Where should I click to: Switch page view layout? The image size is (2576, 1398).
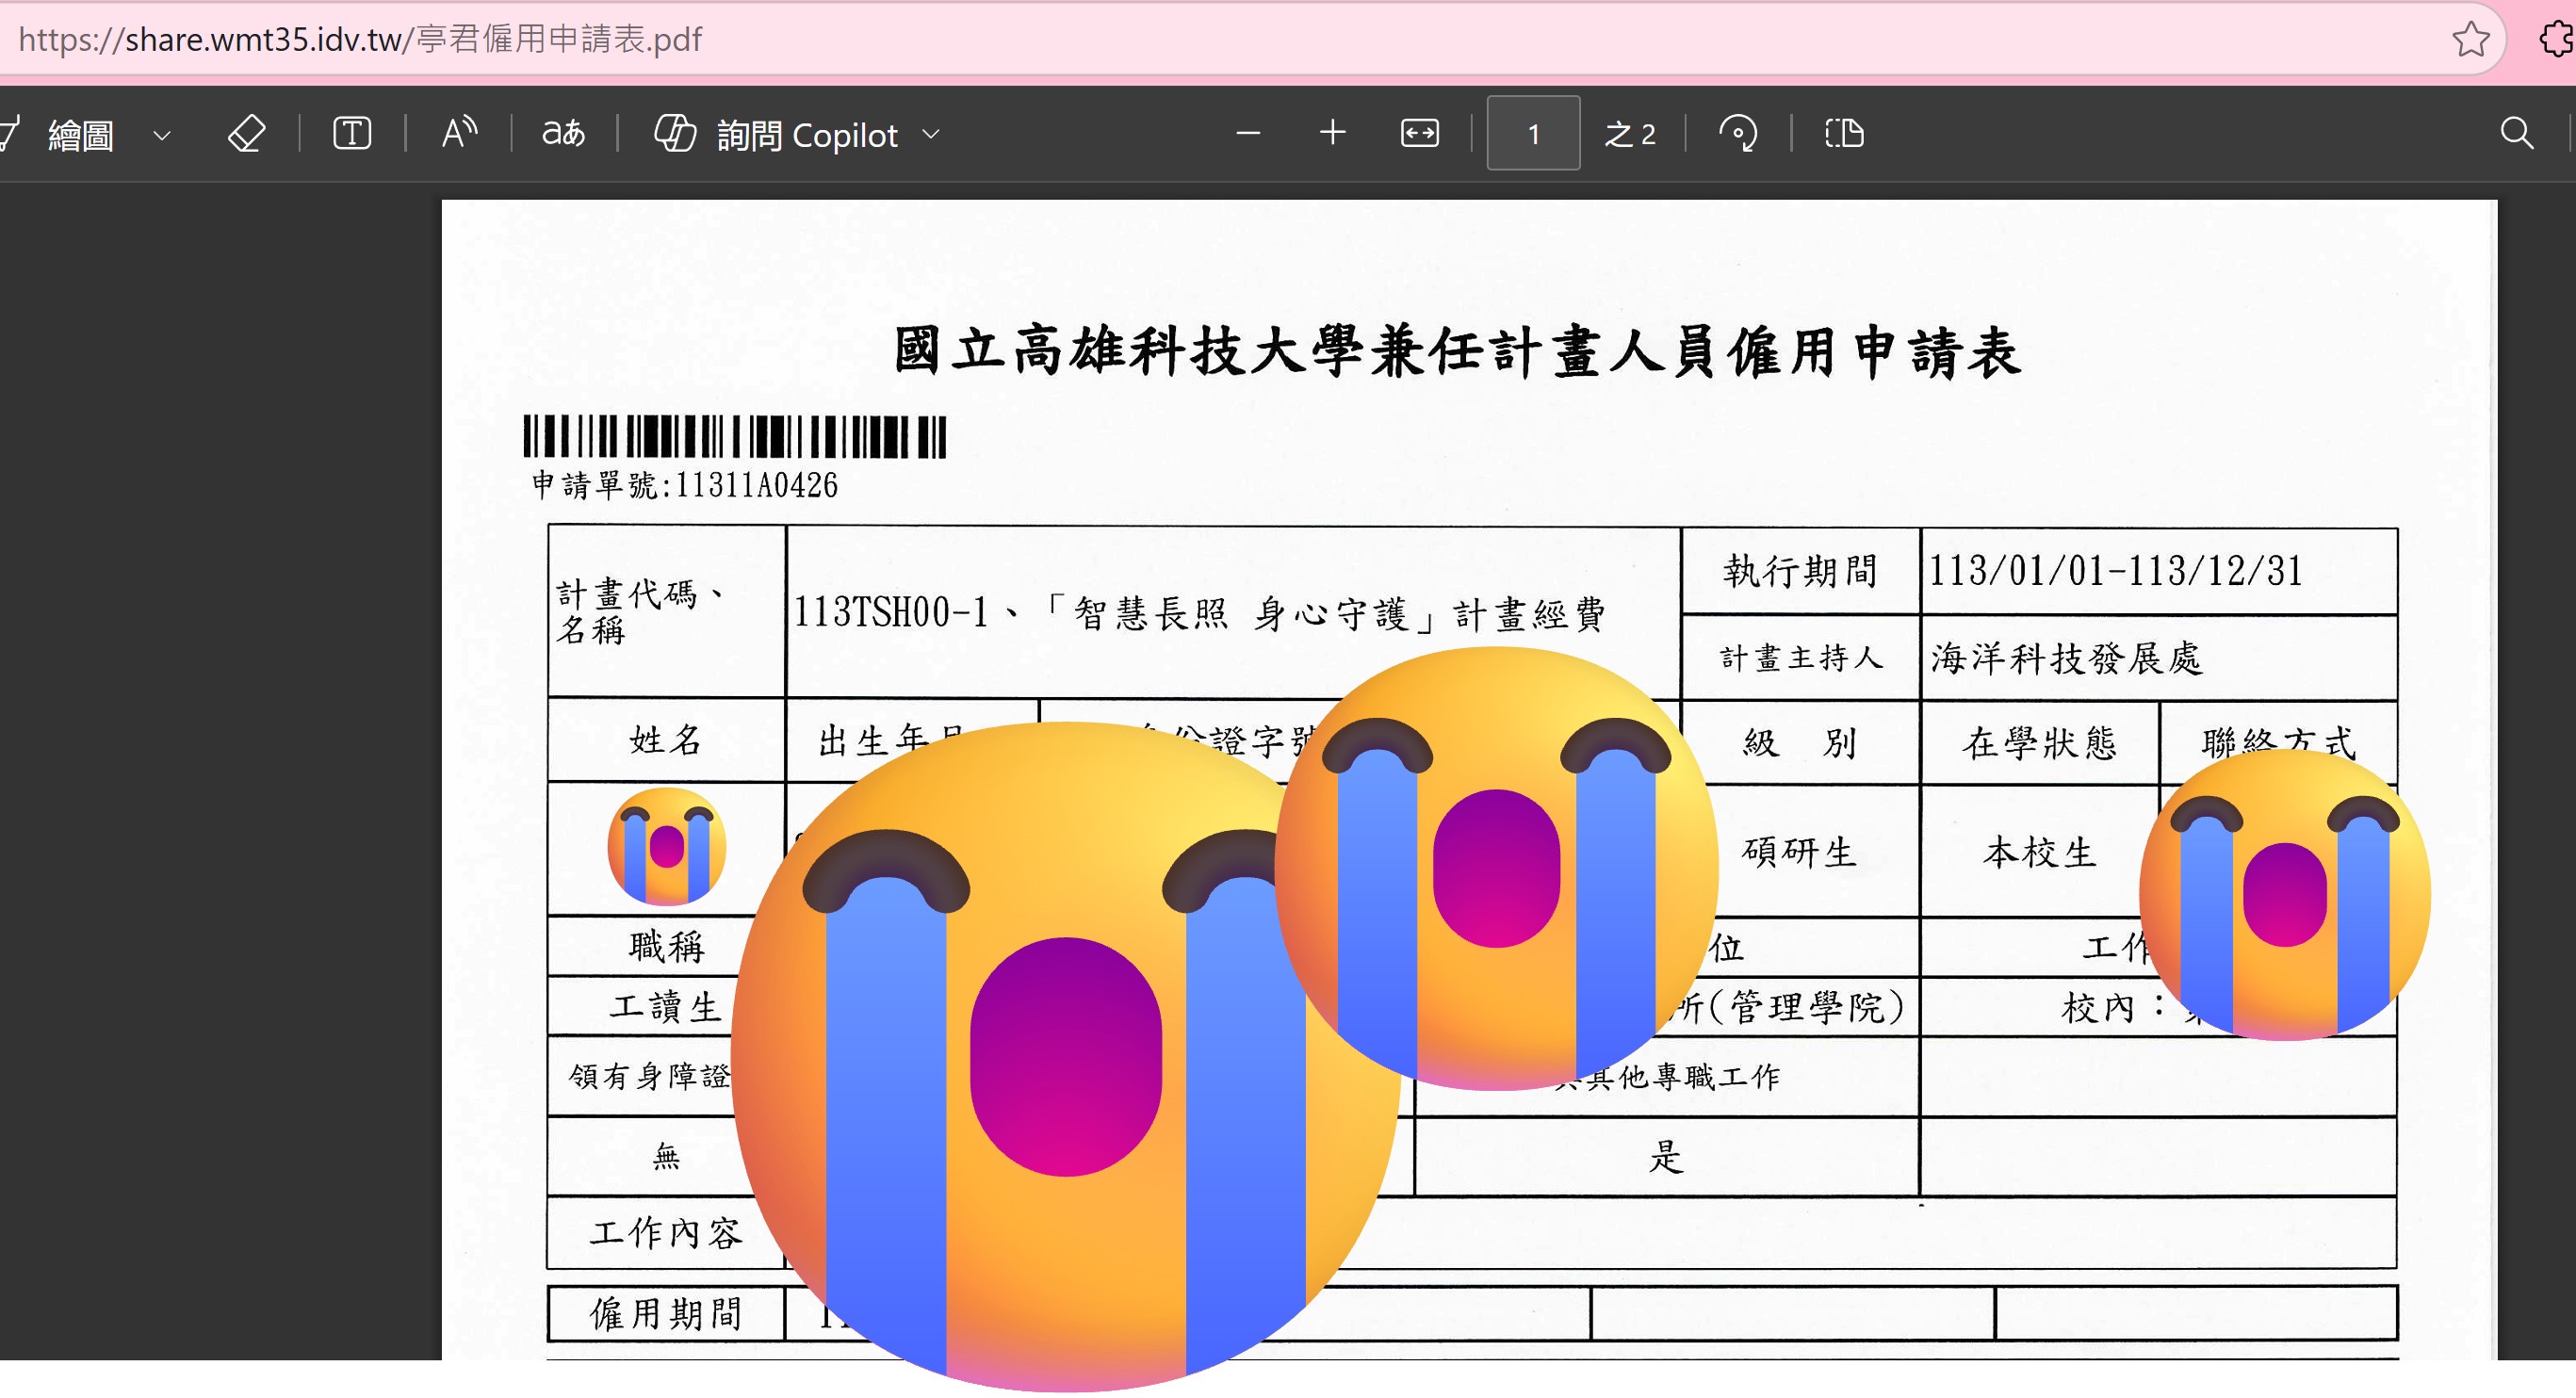click(1844, 133)
